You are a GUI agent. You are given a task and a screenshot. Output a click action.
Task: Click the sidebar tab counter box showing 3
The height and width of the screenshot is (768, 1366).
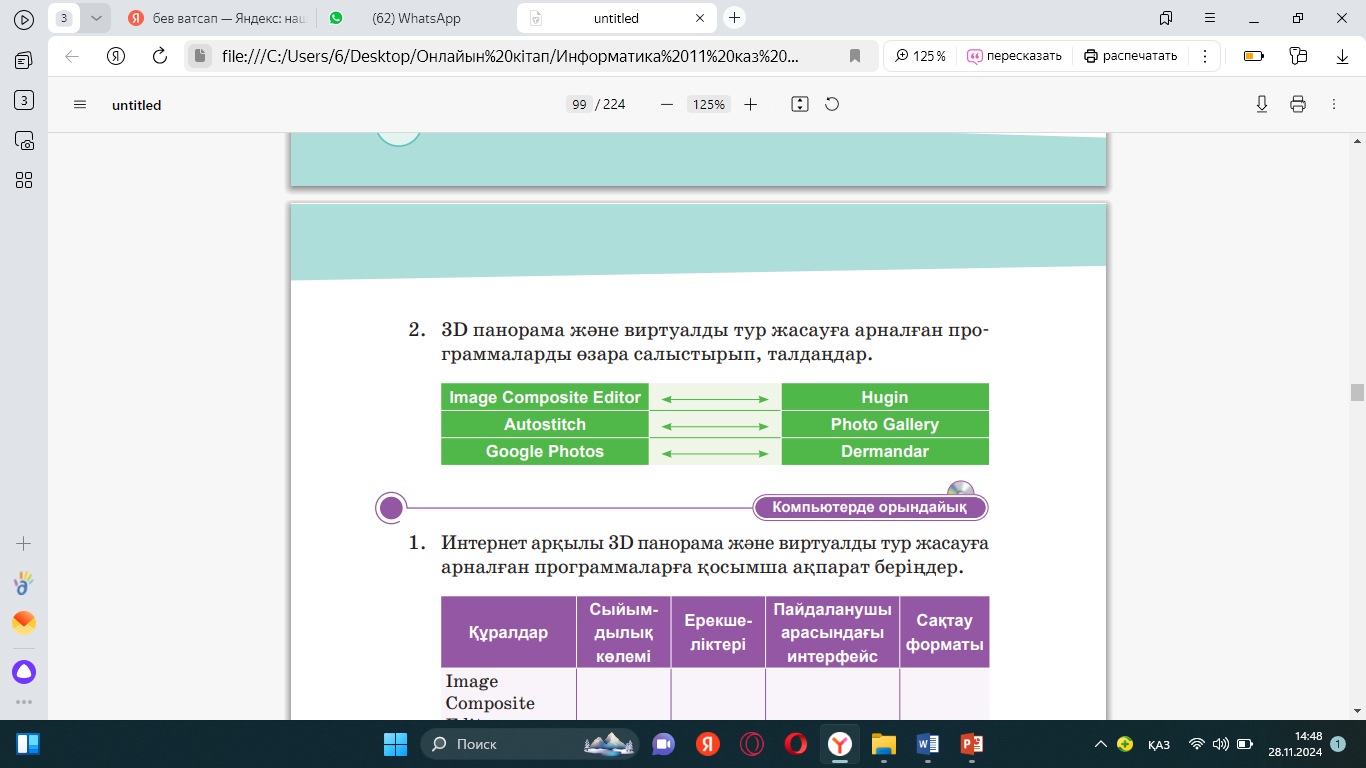[x=24, y=100]
